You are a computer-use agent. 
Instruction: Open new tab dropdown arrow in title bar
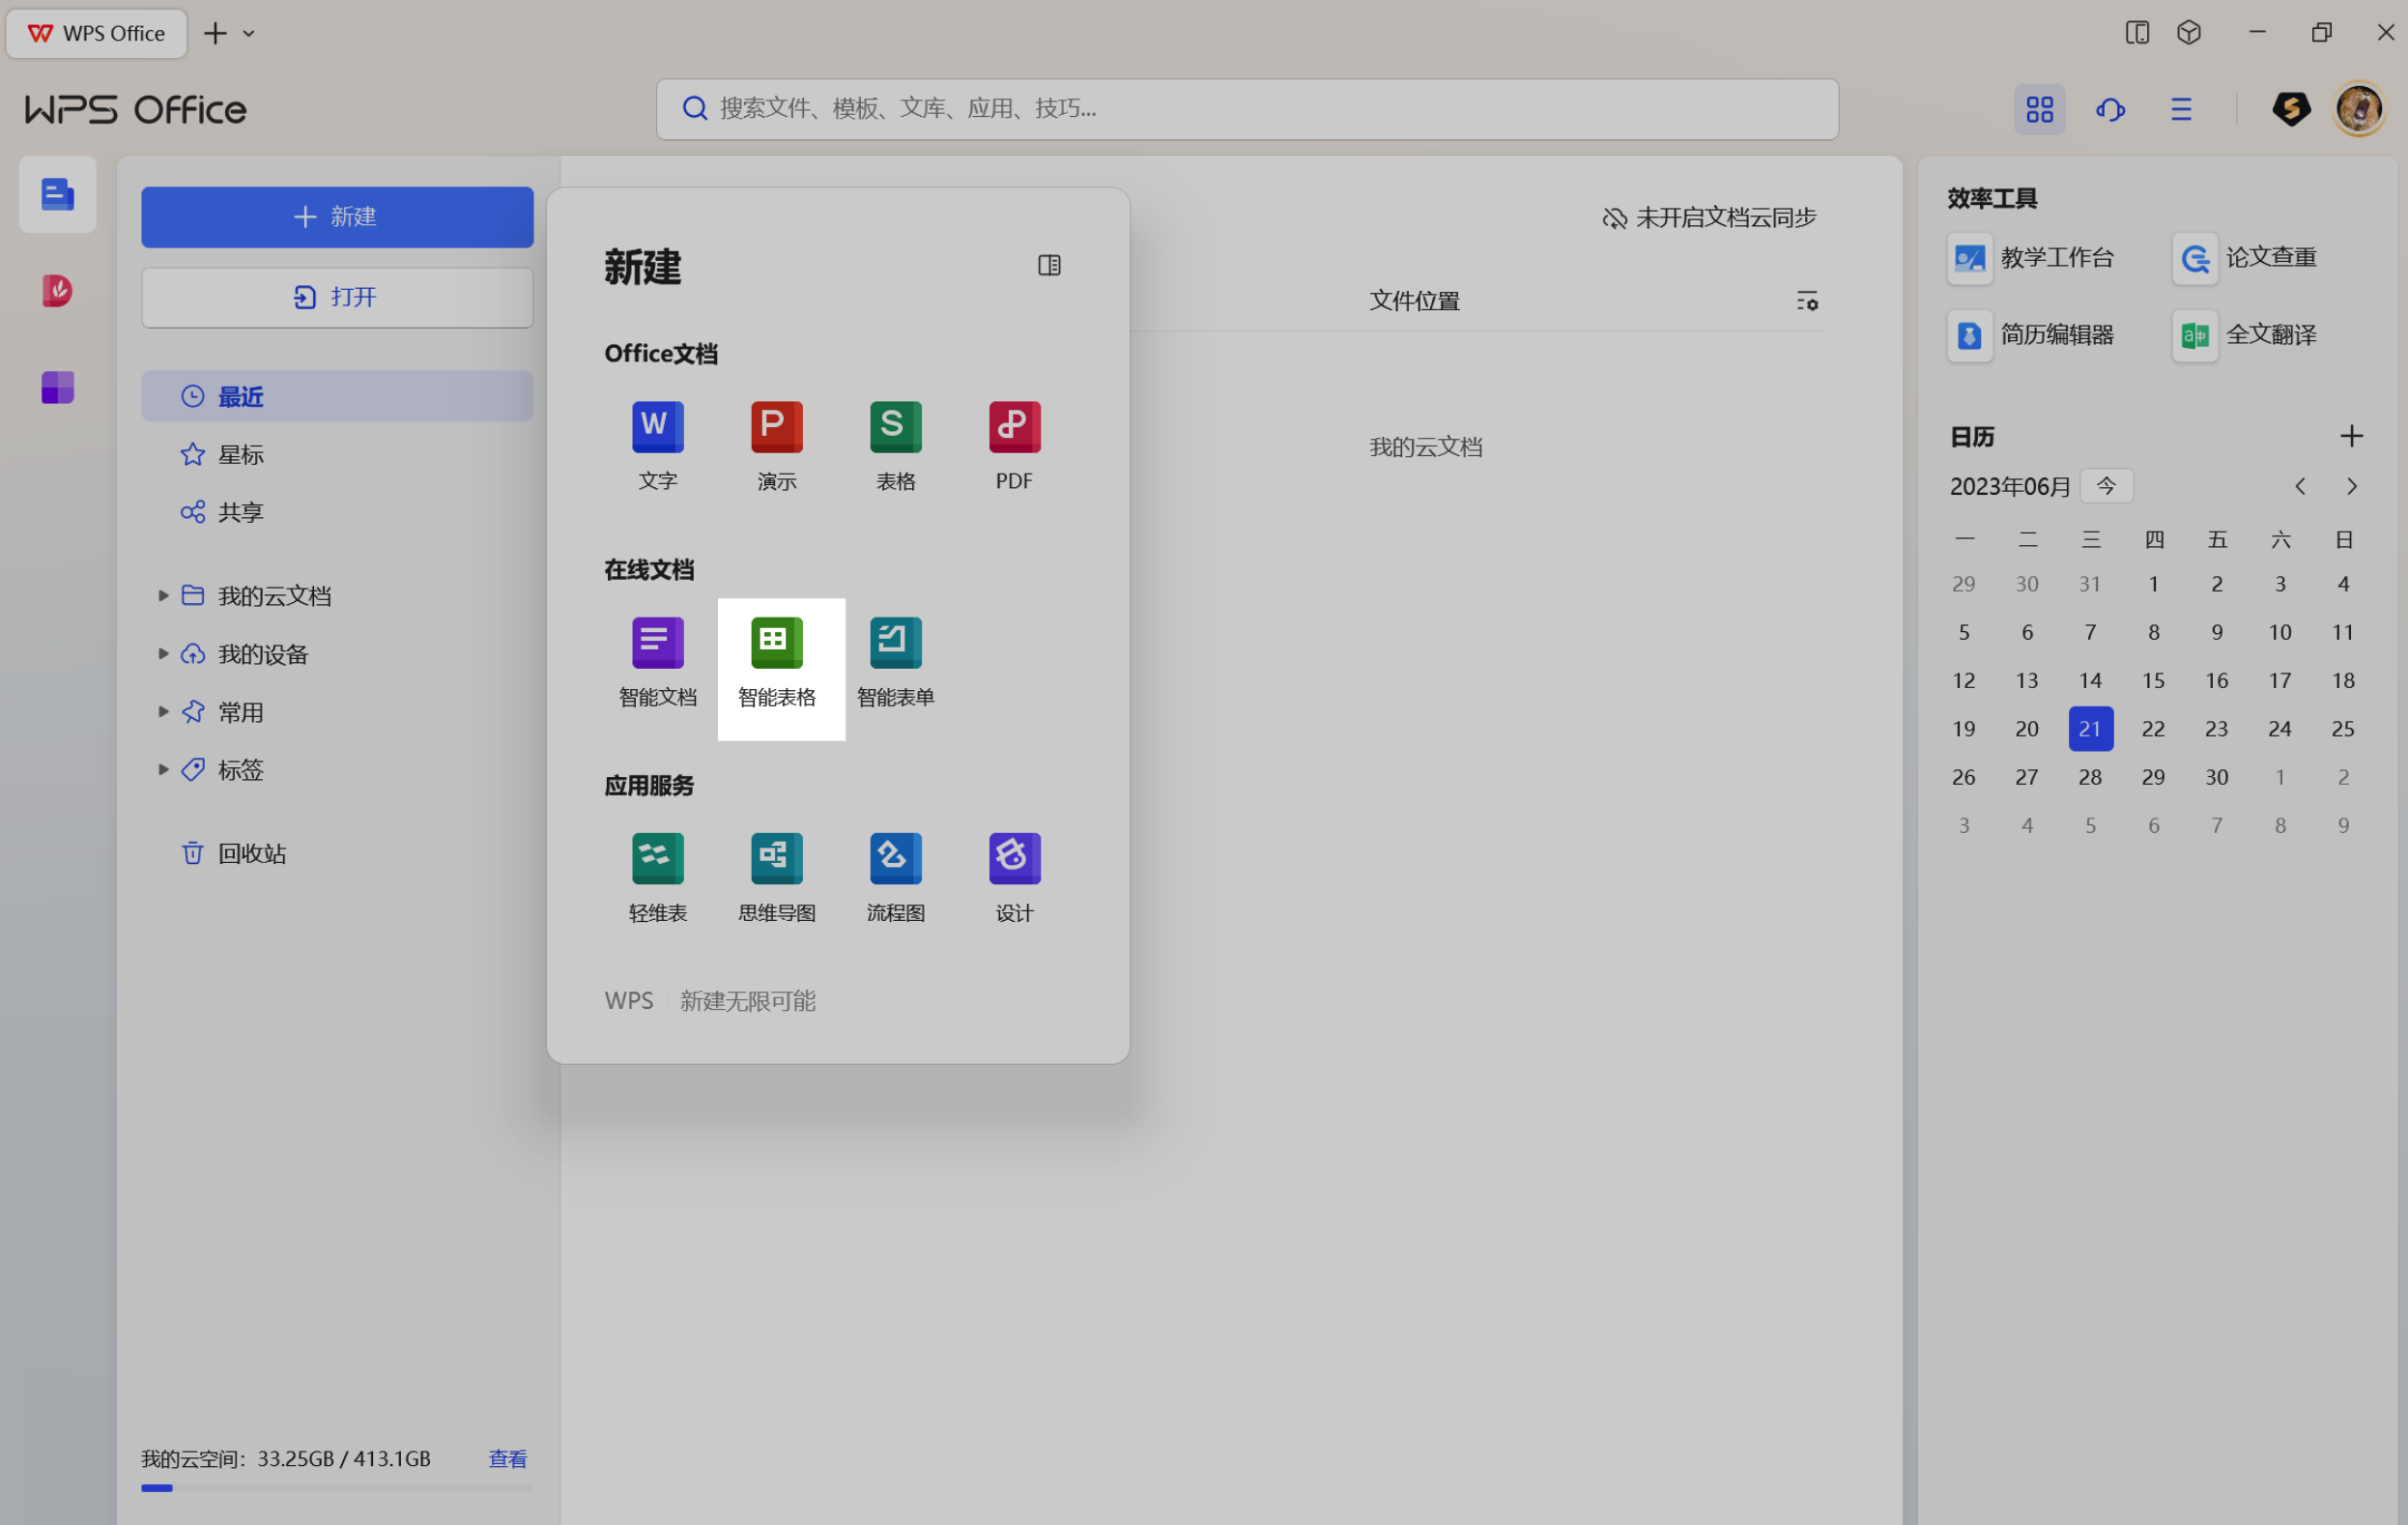[x=249, y=34]
